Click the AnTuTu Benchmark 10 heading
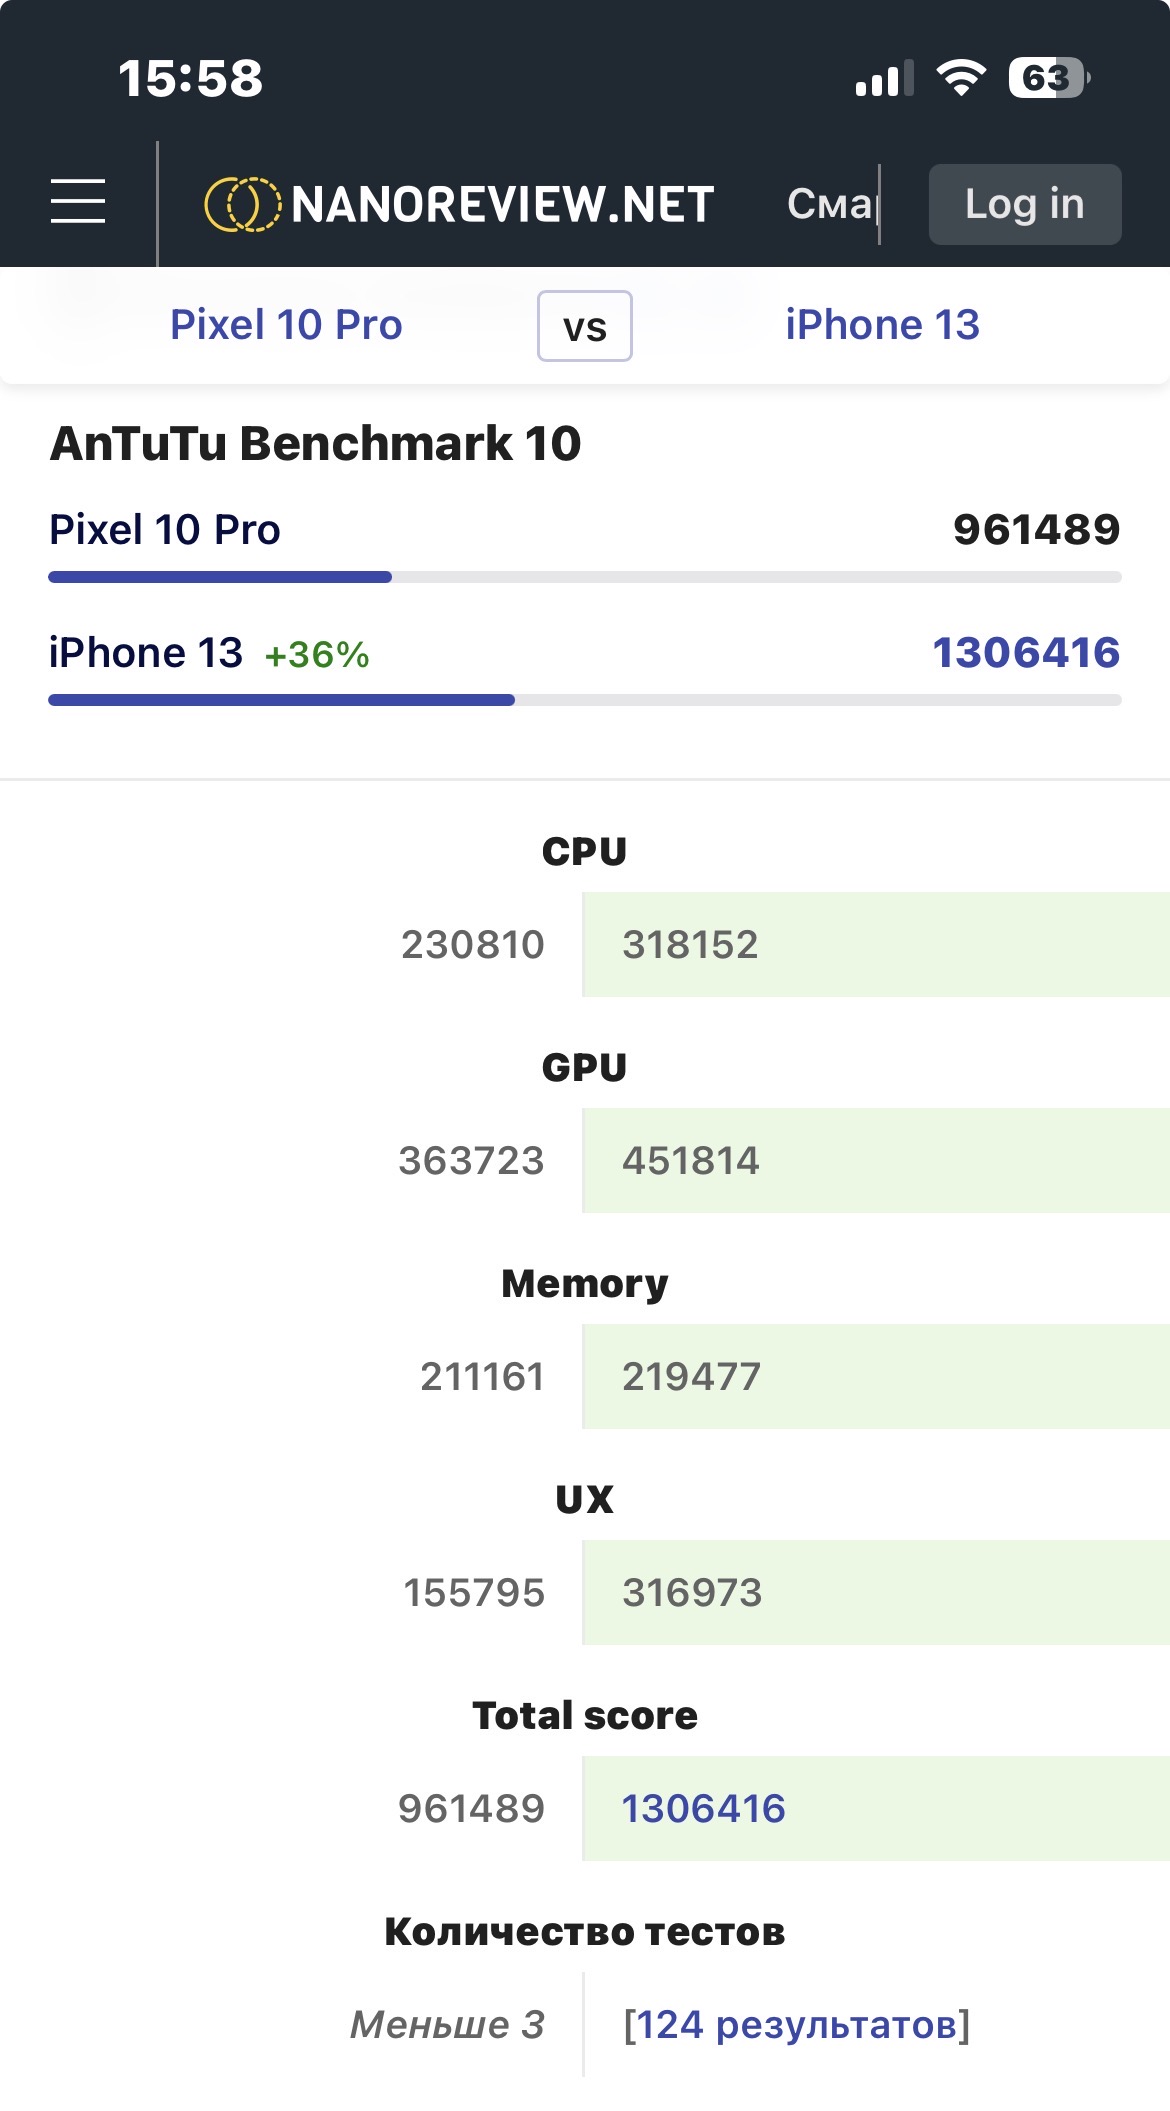The image size is (1170, 2111). [x=315, y=443]
